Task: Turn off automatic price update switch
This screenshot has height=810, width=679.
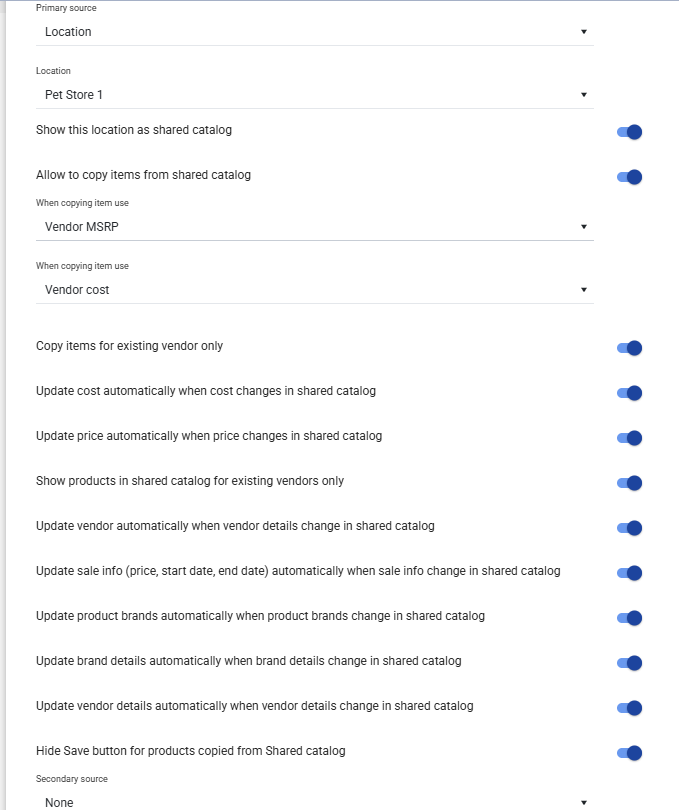Action: [629, 438]
